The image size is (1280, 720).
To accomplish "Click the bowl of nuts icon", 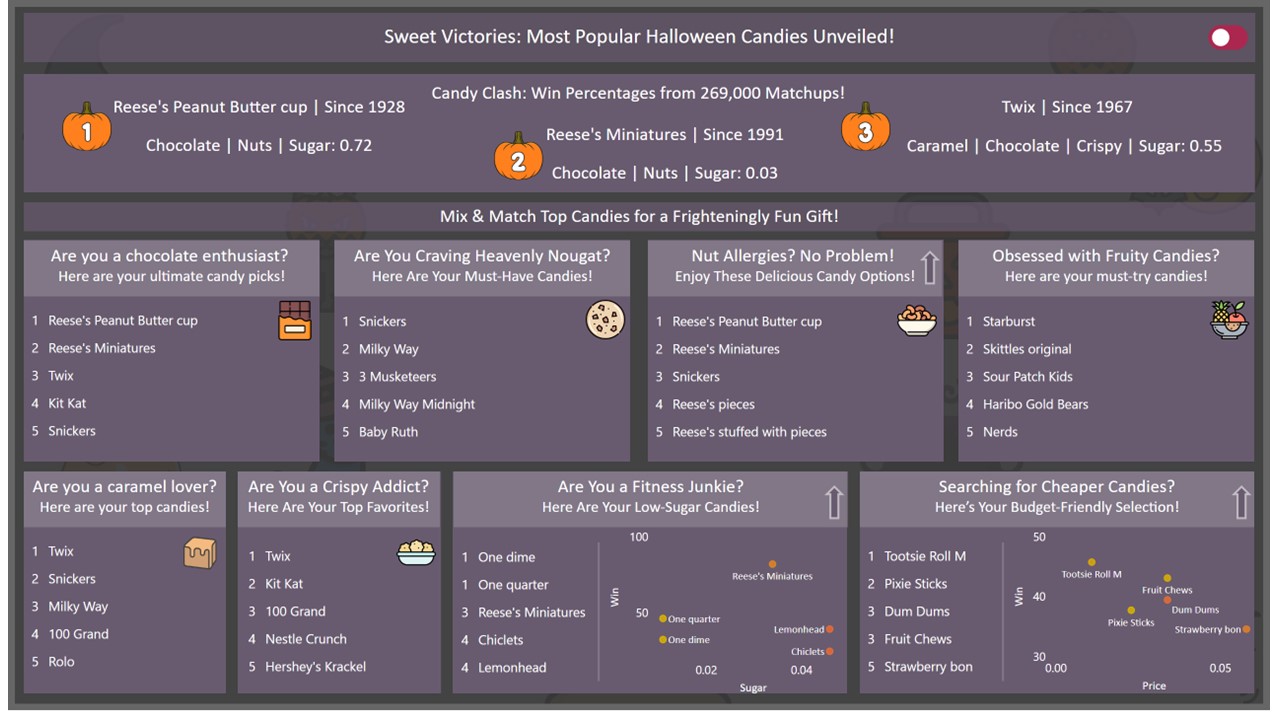I will pos(917,321).
